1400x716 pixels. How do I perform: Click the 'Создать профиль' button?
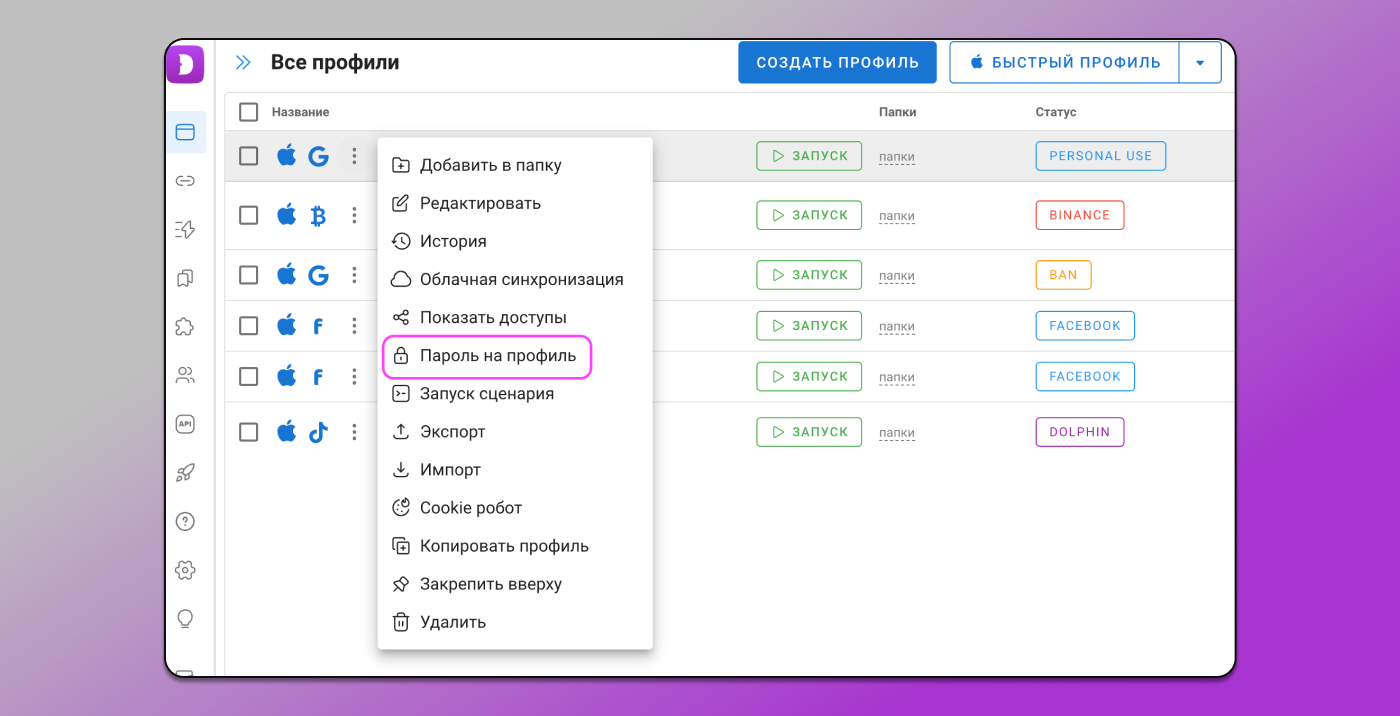(x=837, y=62)
